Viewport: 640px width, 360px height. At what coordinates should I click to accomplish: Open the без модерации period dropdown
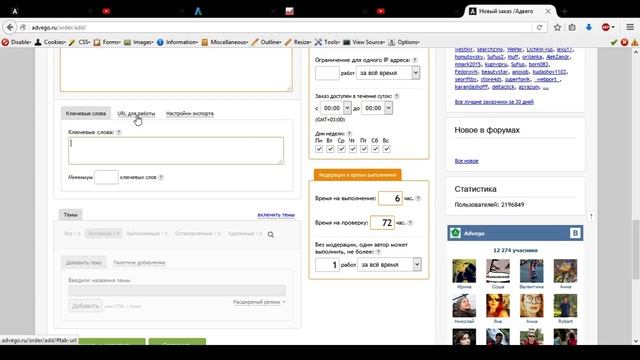click(x=389, y=265)
